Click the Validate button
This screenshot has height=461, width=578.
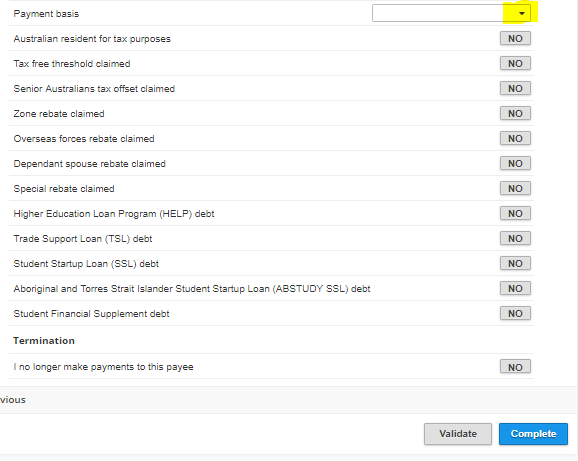(x=458, y=434)
